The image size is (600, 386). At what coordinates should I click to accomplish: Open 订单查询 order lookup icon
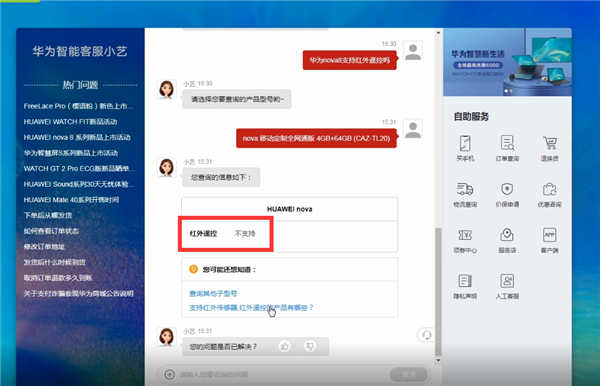pyautogui.click(x=507, y=143)
